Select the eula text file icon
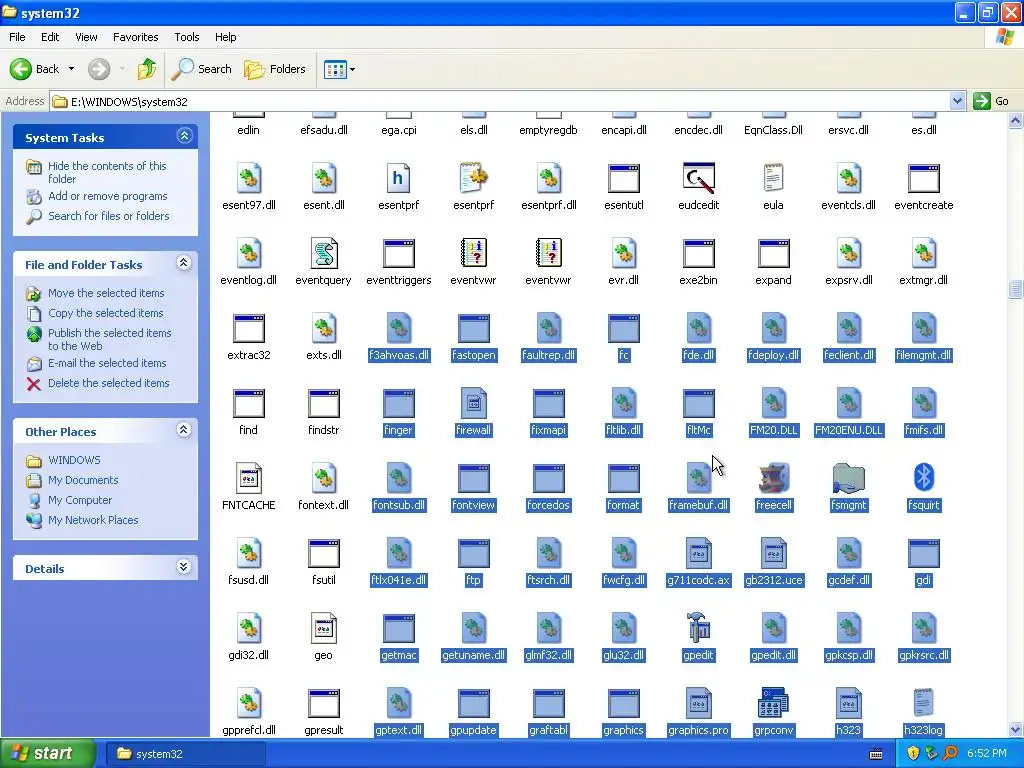 [x=773, y=178]
